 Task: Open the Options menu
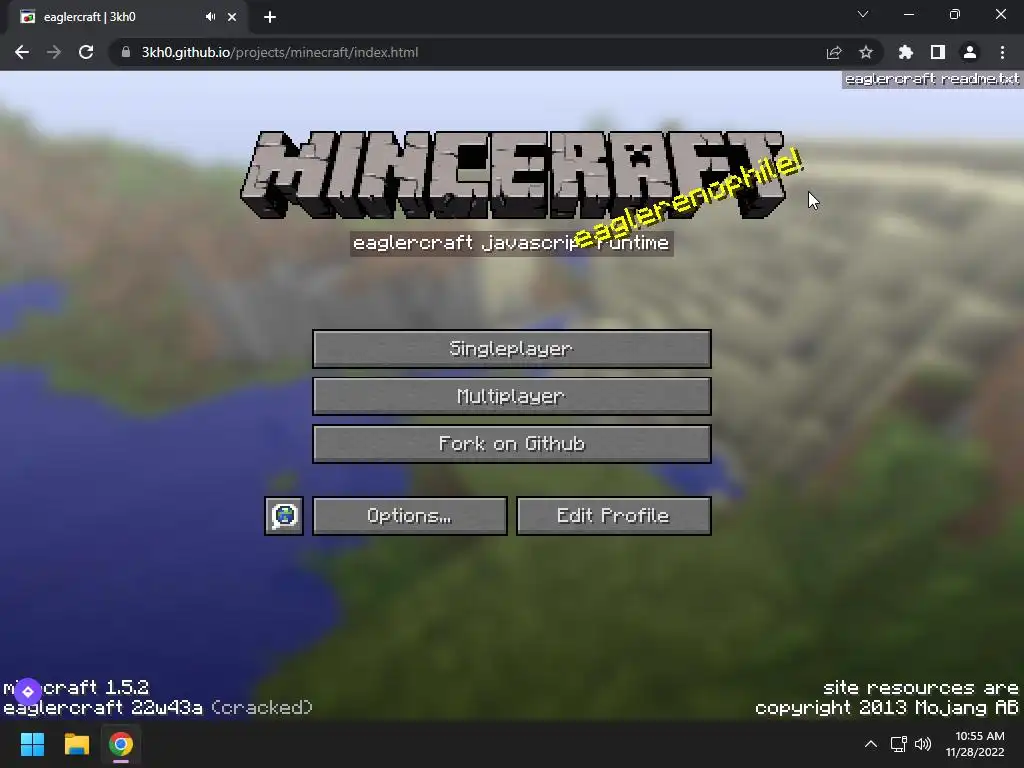(409, 516)
